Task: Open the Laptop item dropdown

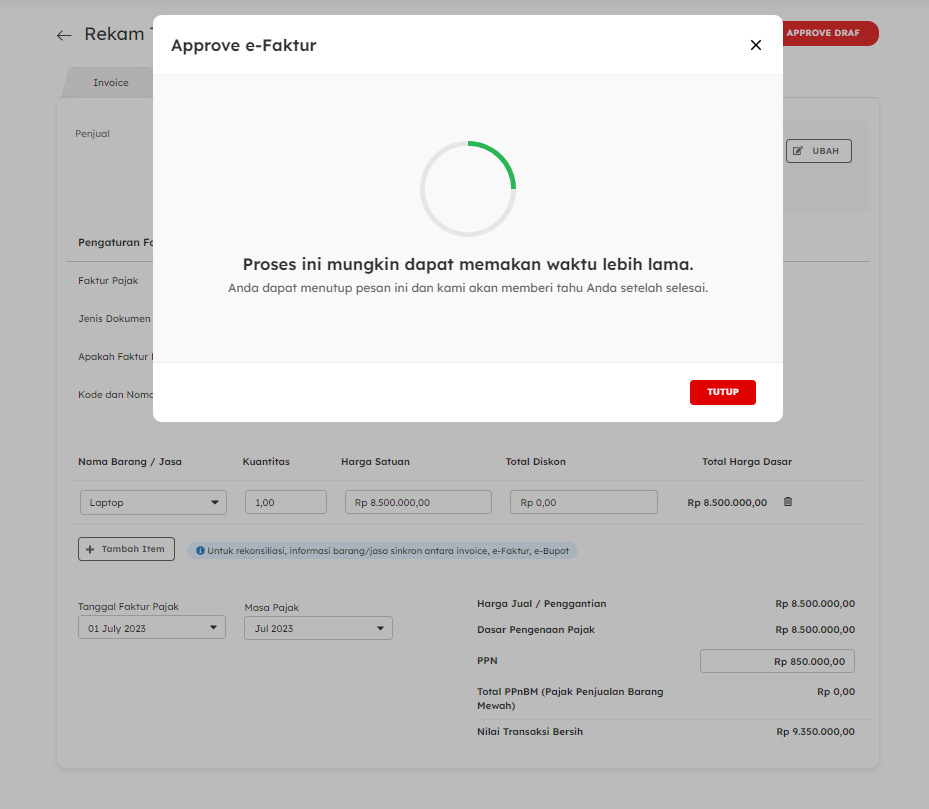Action: coord(153,502)
